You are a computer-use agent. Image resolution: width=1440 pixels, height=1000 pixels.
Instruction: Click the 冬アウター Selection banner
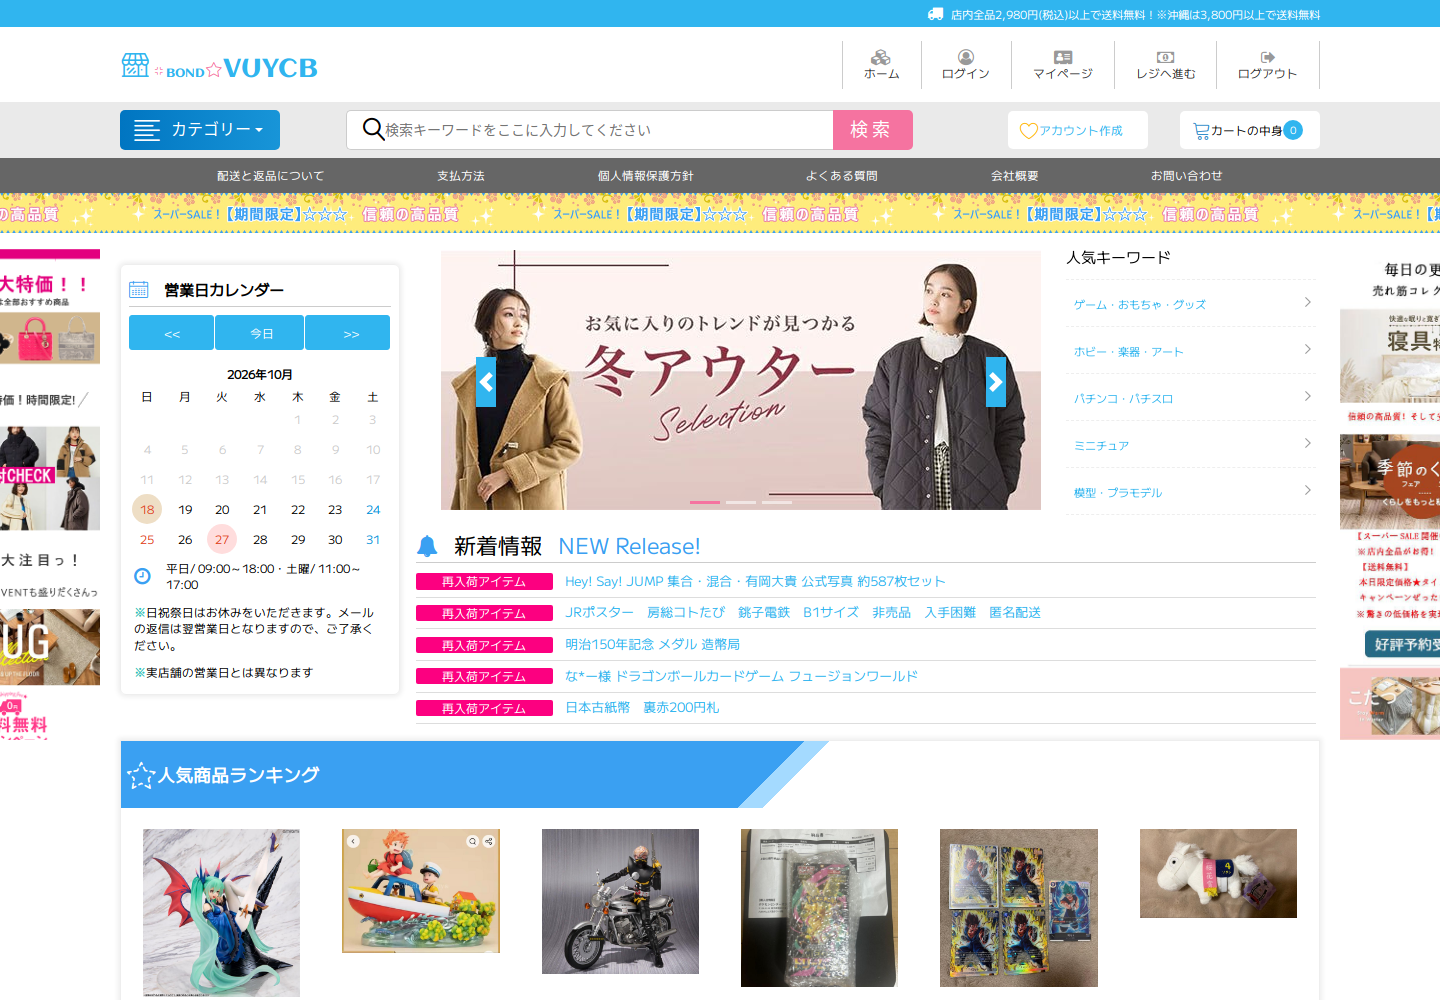point(741,380)
